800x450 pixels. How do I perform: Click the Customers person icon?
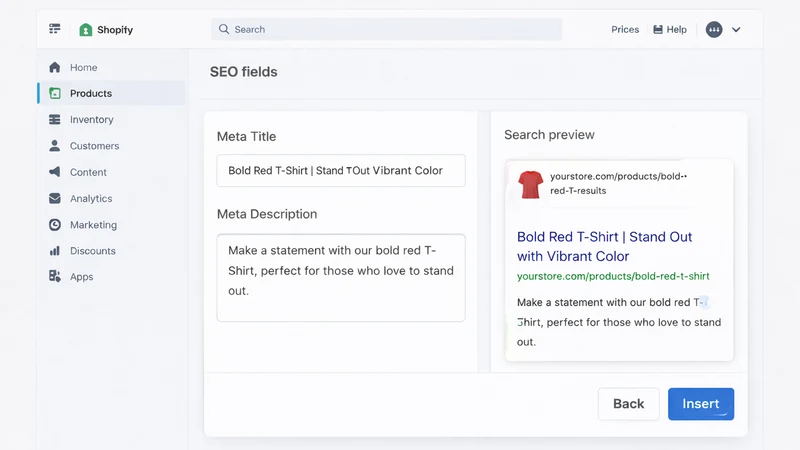[55, 146]
